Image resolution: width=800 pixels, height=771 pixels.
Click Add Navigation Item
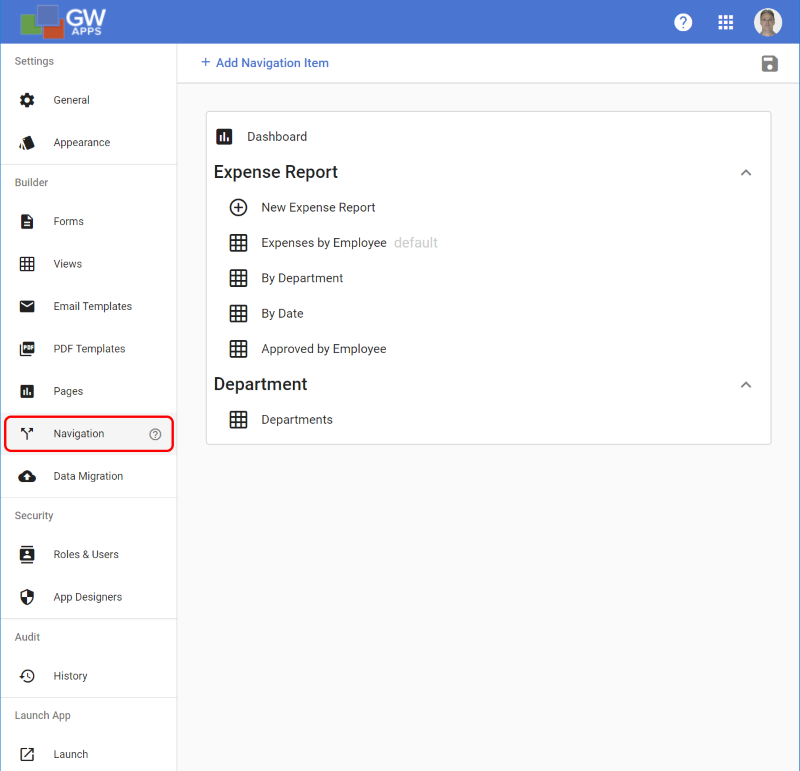265,63
